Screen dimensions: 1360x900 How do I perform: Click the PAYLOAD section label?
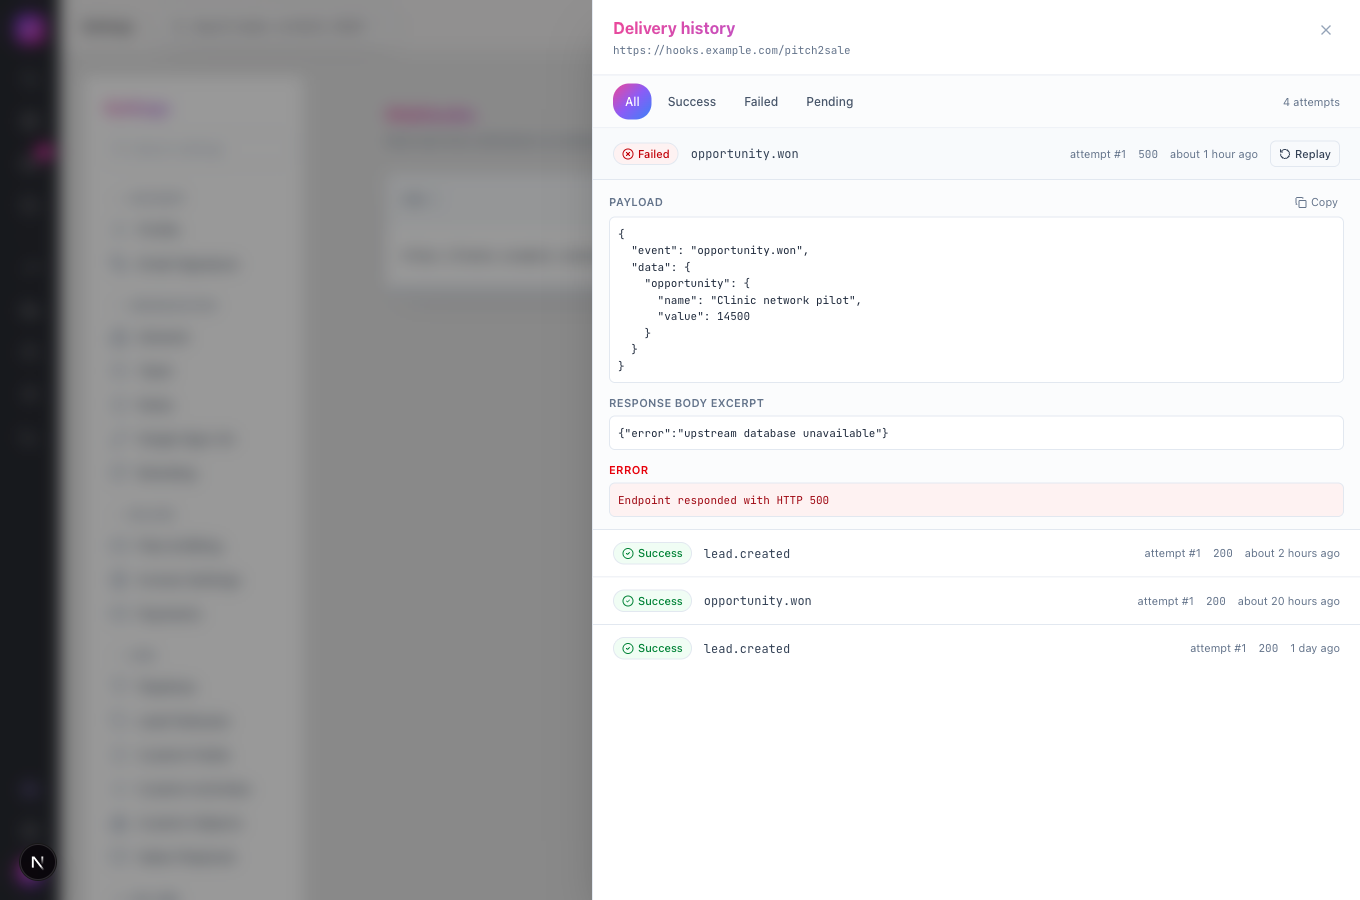click(636, 202)
